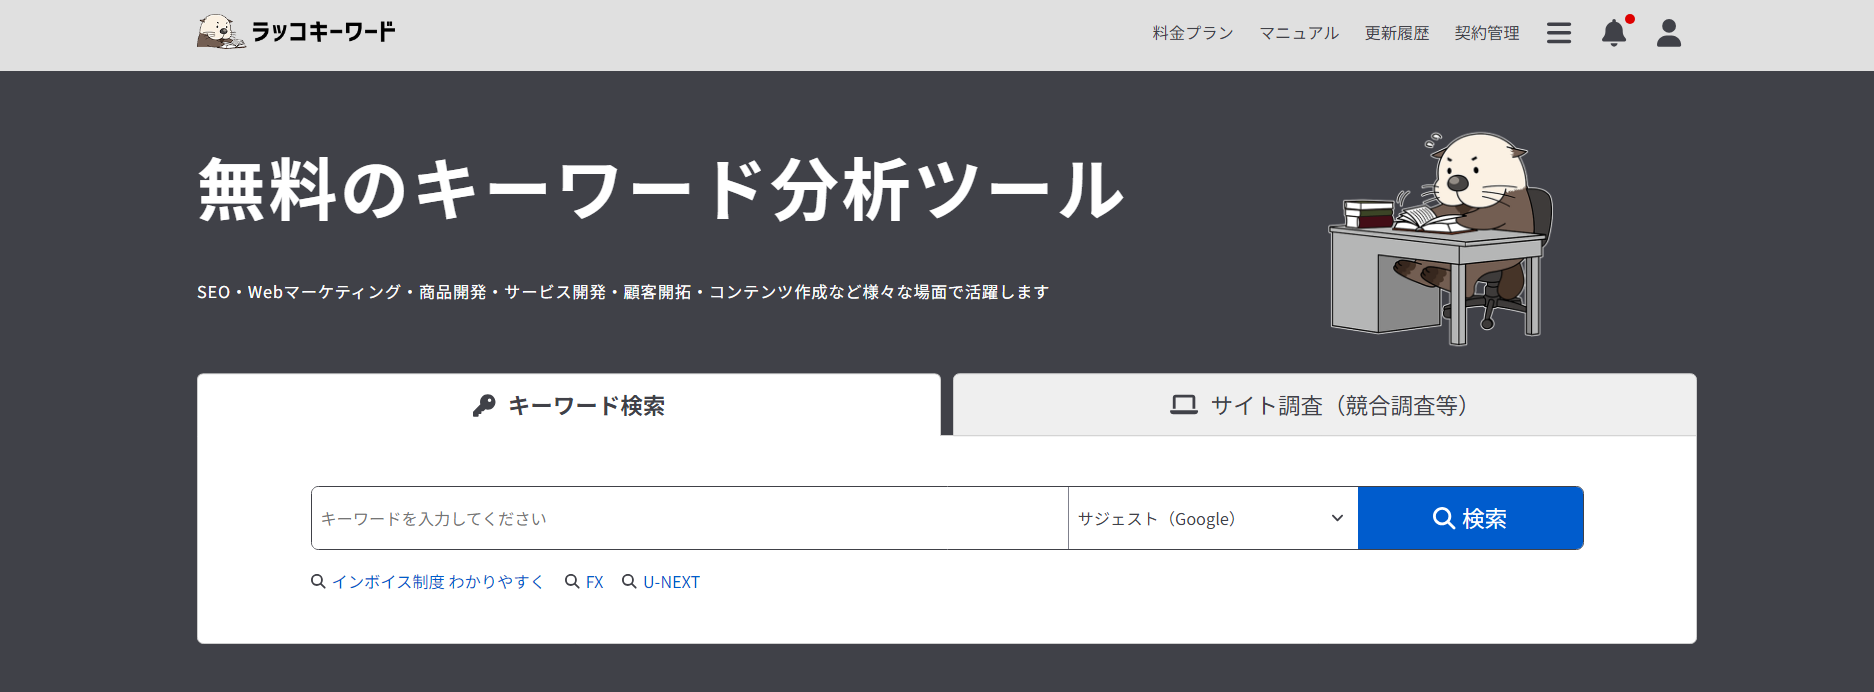Click the laptop icon in サイト調査 tab
The width and height of the screenshot is (1874, 692).
(1184, 405)
